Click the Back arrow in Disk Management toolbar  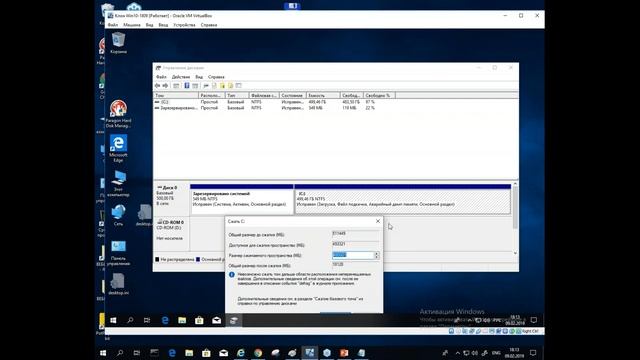coord(158,86)
